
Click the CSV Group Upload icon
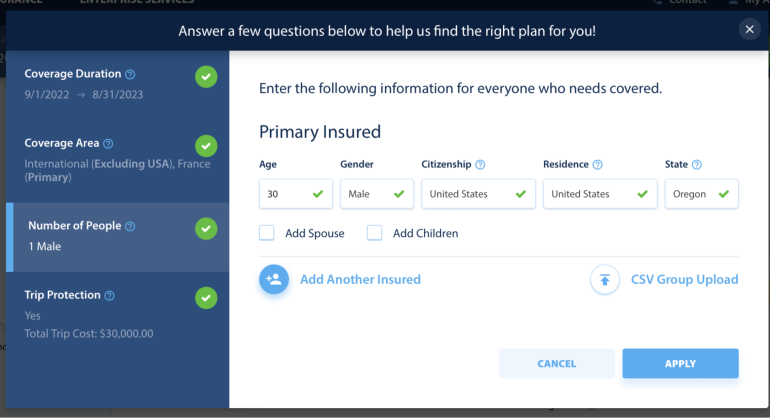pyautogui.click(x=604, y=280)
